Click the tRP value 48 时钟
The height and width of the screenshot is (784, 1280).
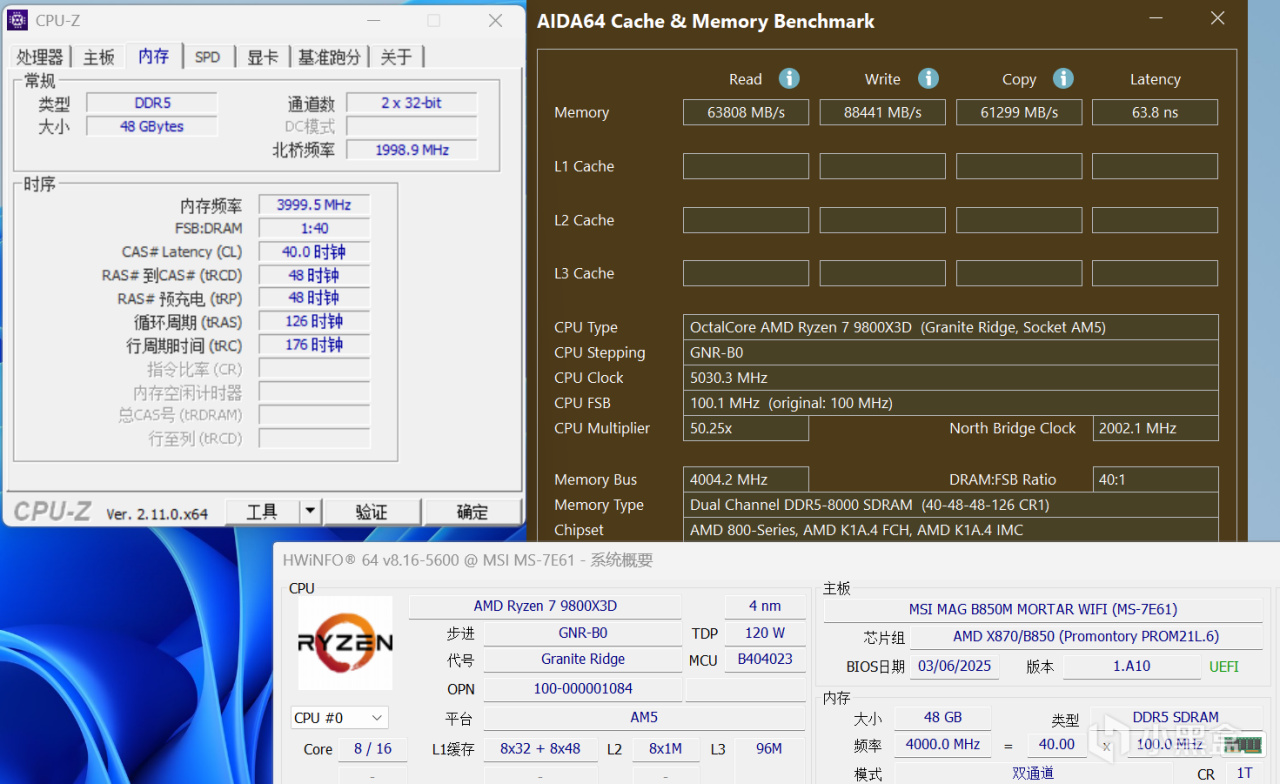[x=314, y=298]
